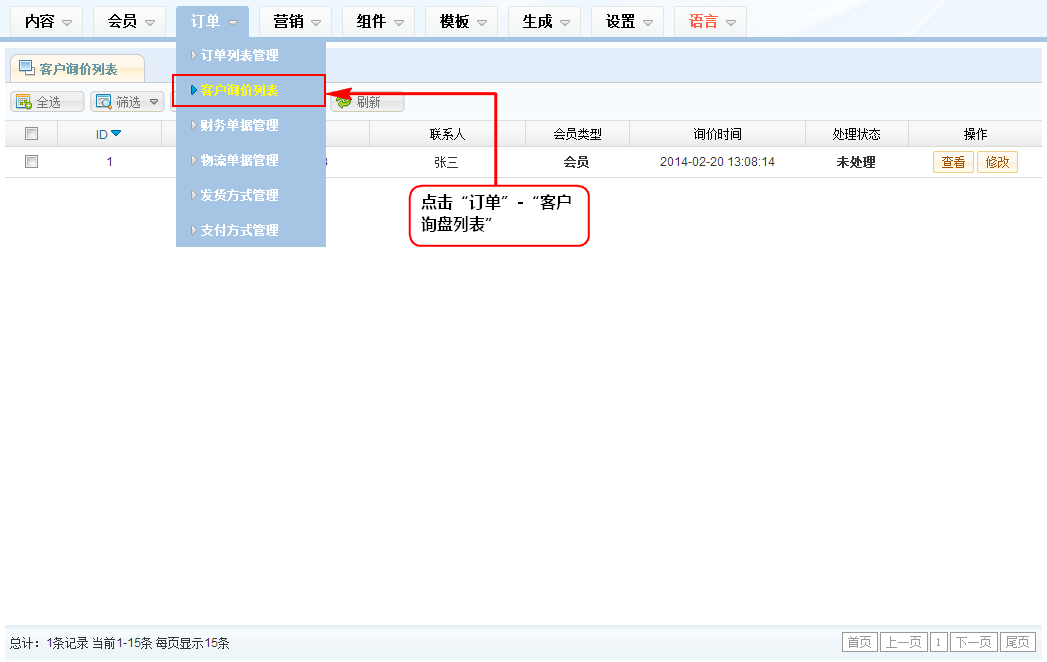The height and width of the screenshot is (662, 1047).
Task: Jump to 尾页 last page
Action: 1018,642
